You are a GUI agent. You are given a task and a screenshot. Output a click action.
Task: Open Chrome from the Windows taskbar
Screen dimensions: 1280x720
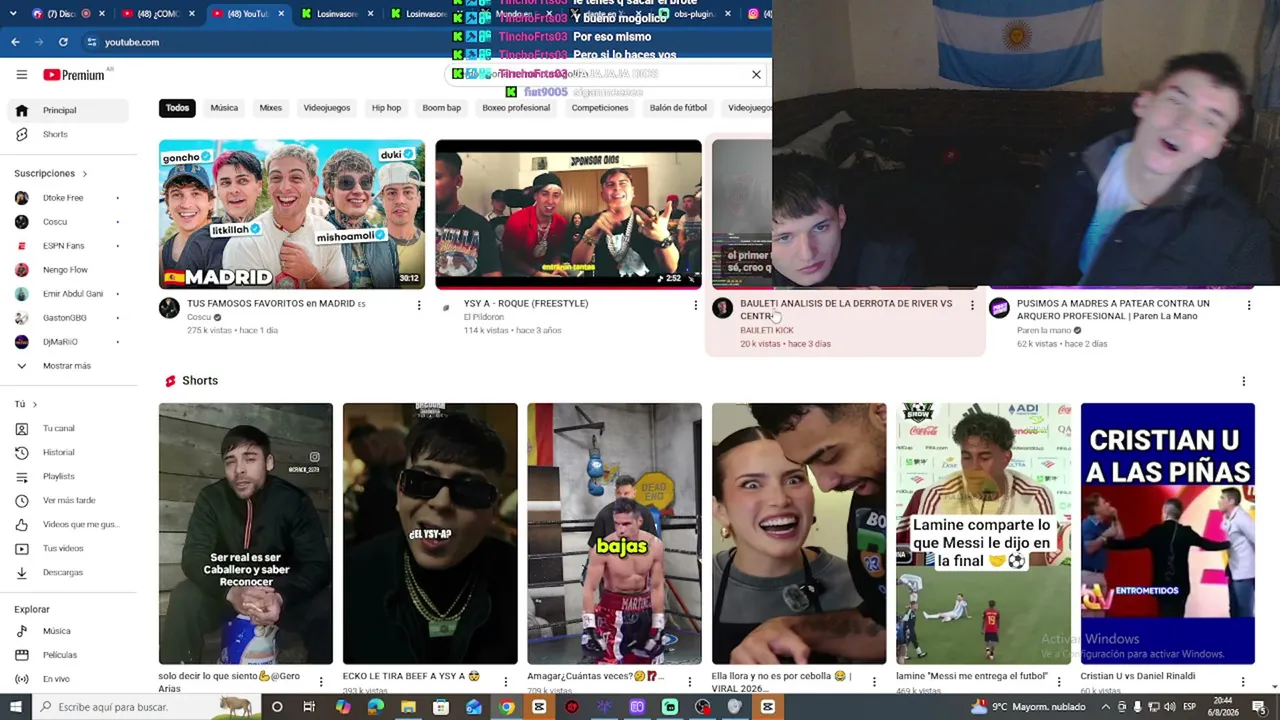507,707
